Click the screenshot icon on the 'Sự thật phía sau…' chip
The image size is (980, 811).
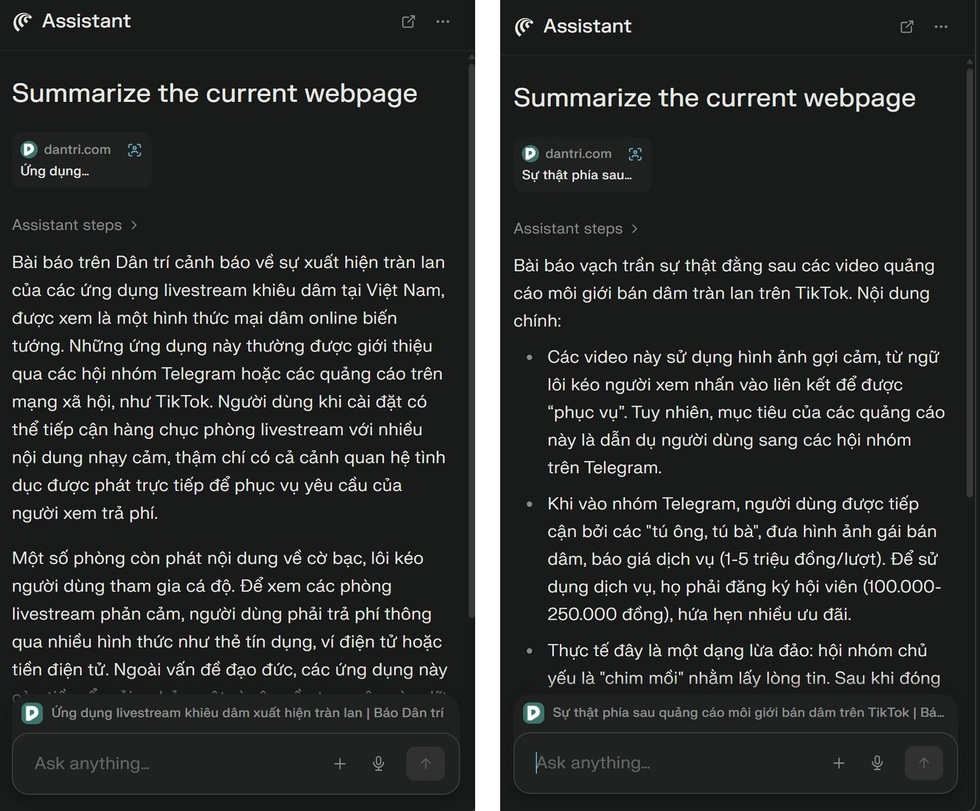(x=635, y=154)
